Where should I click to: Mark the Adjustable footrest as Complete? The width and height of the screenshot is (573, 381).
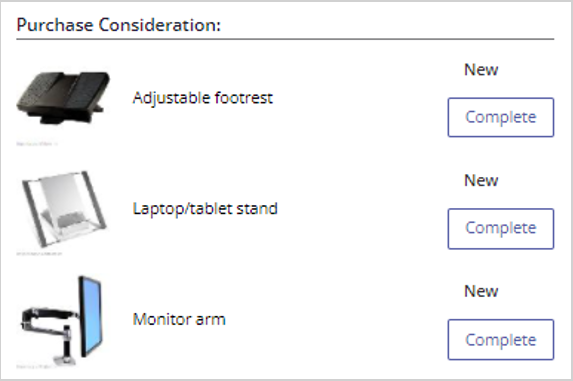pos(501,117)
